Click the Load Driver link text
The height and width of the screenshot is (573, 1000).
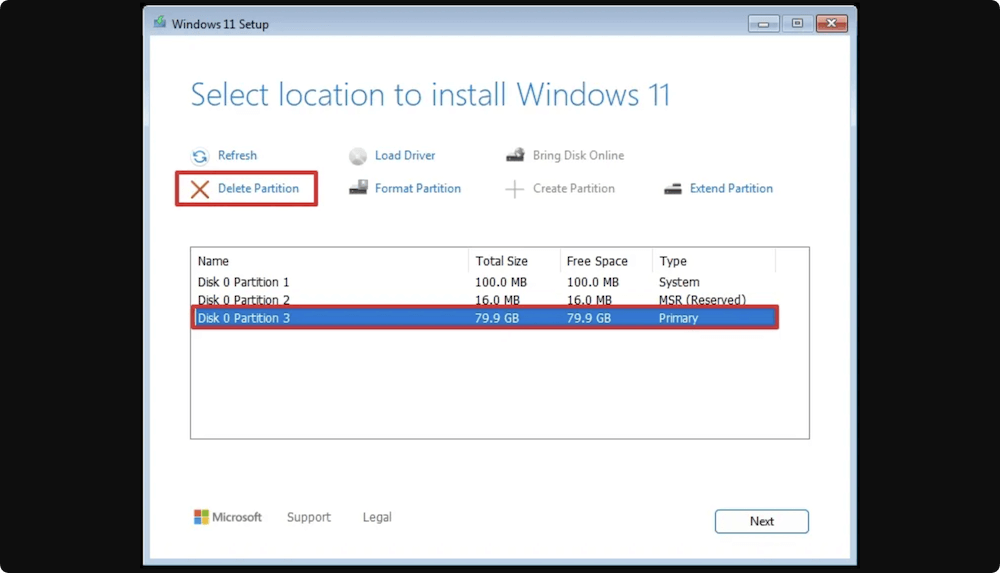[405, 155]
